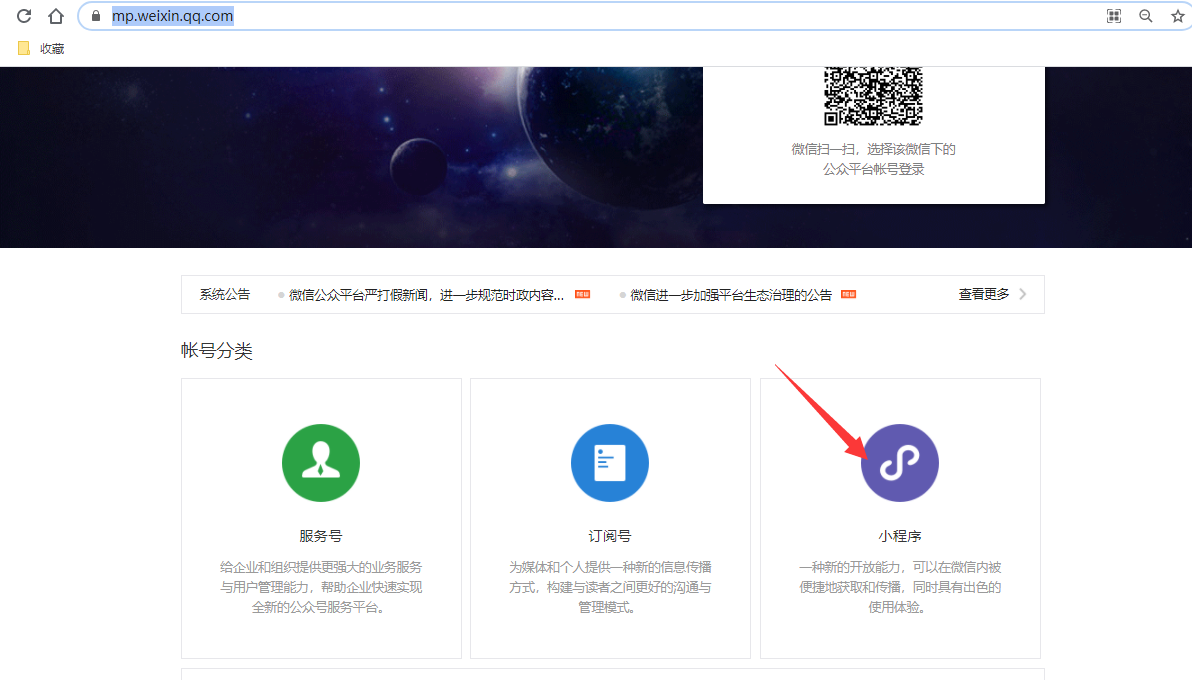Image resolution: width=1192 pixels, height=680 pixels.
Task: Click the padlock site security icon
Action: 96,16
